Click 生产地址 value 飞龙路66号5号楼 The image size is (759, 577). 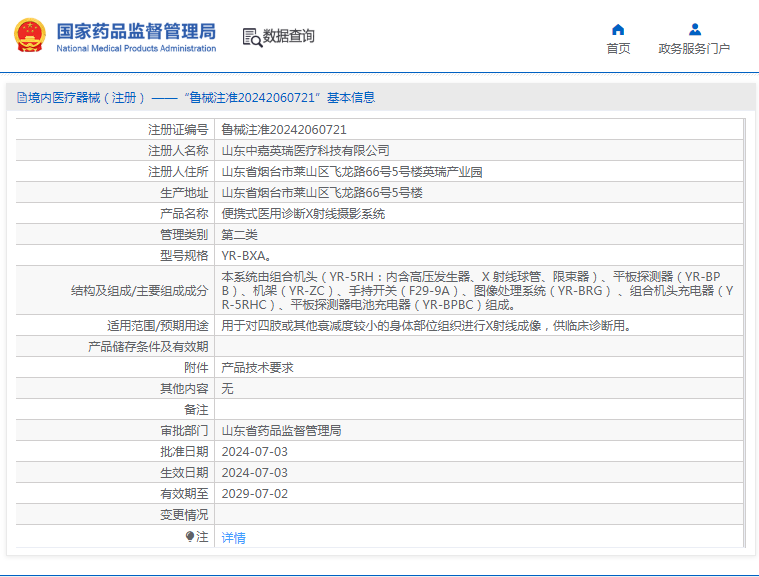point(322,193)
